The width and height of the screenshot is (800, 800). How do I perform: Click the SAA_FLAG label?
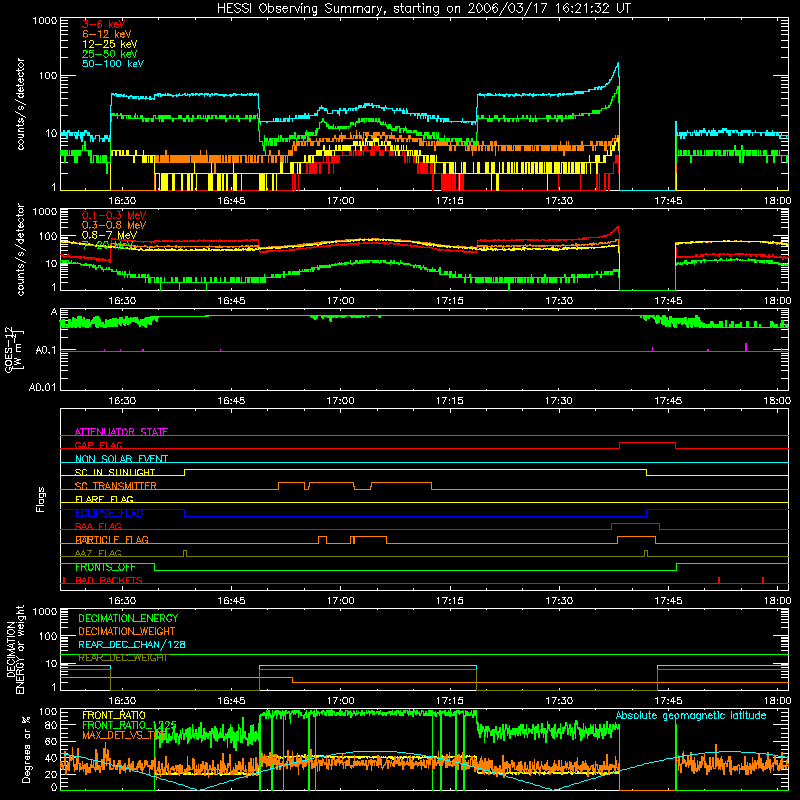coord(98,526)
